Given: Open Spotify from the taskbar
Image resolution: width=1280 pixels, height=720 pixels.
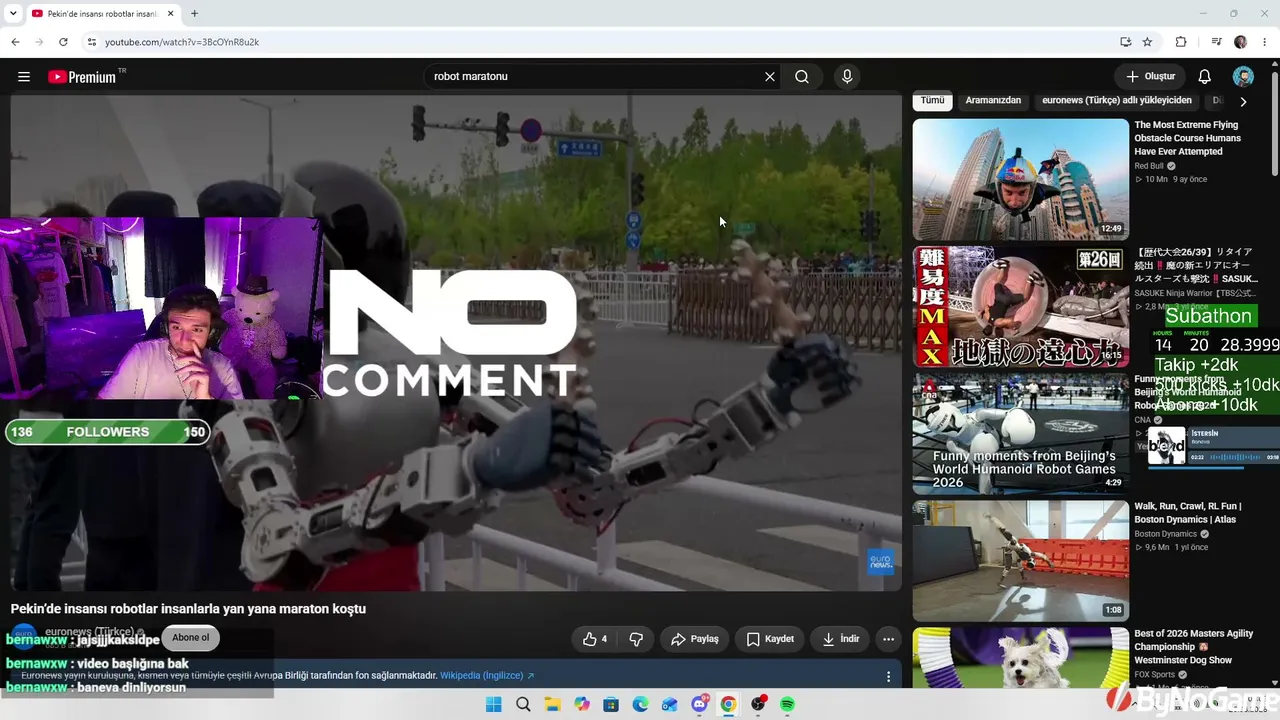Looking at the screenshot, I should coord(787,705).
